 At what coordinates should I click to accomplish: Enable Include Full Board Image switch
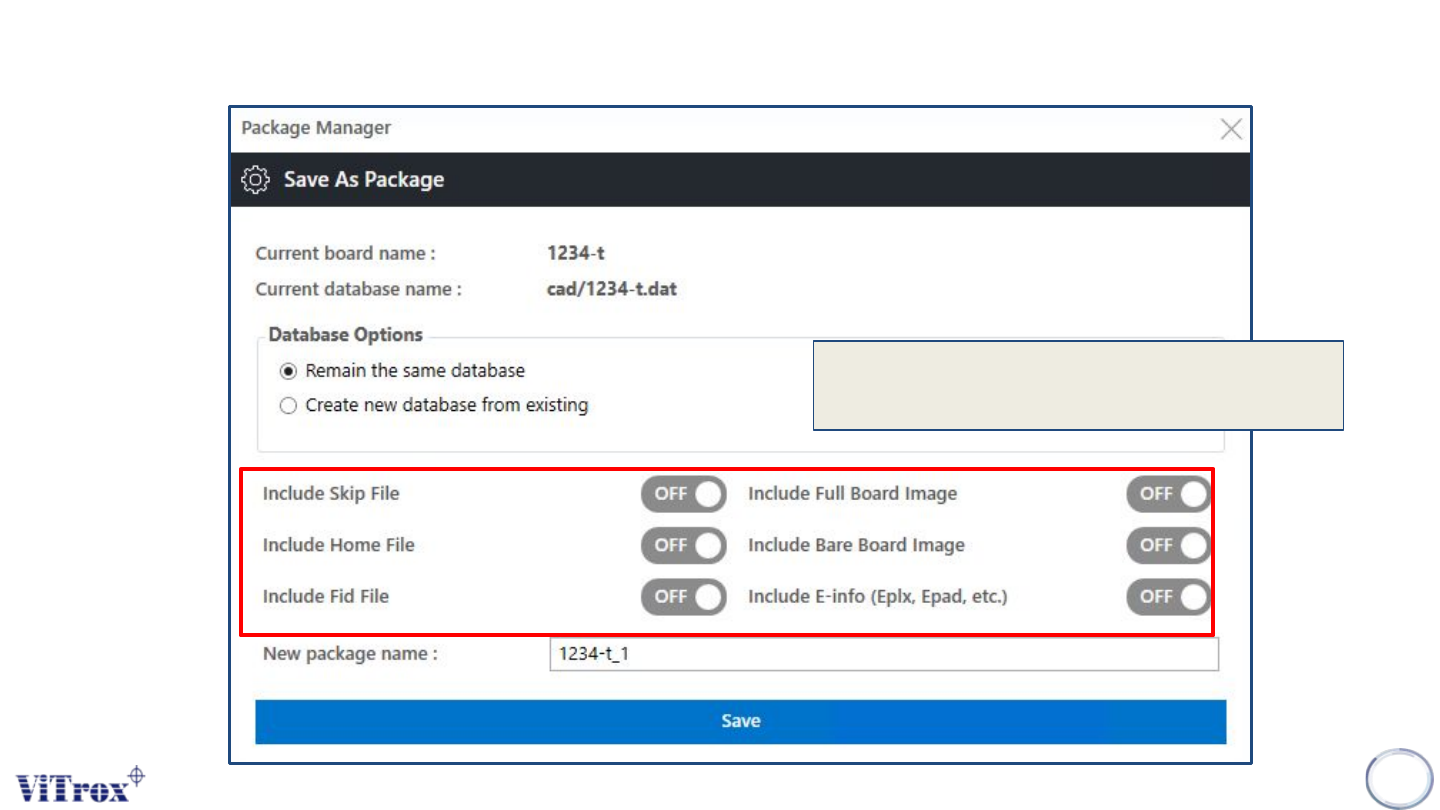1168,493
